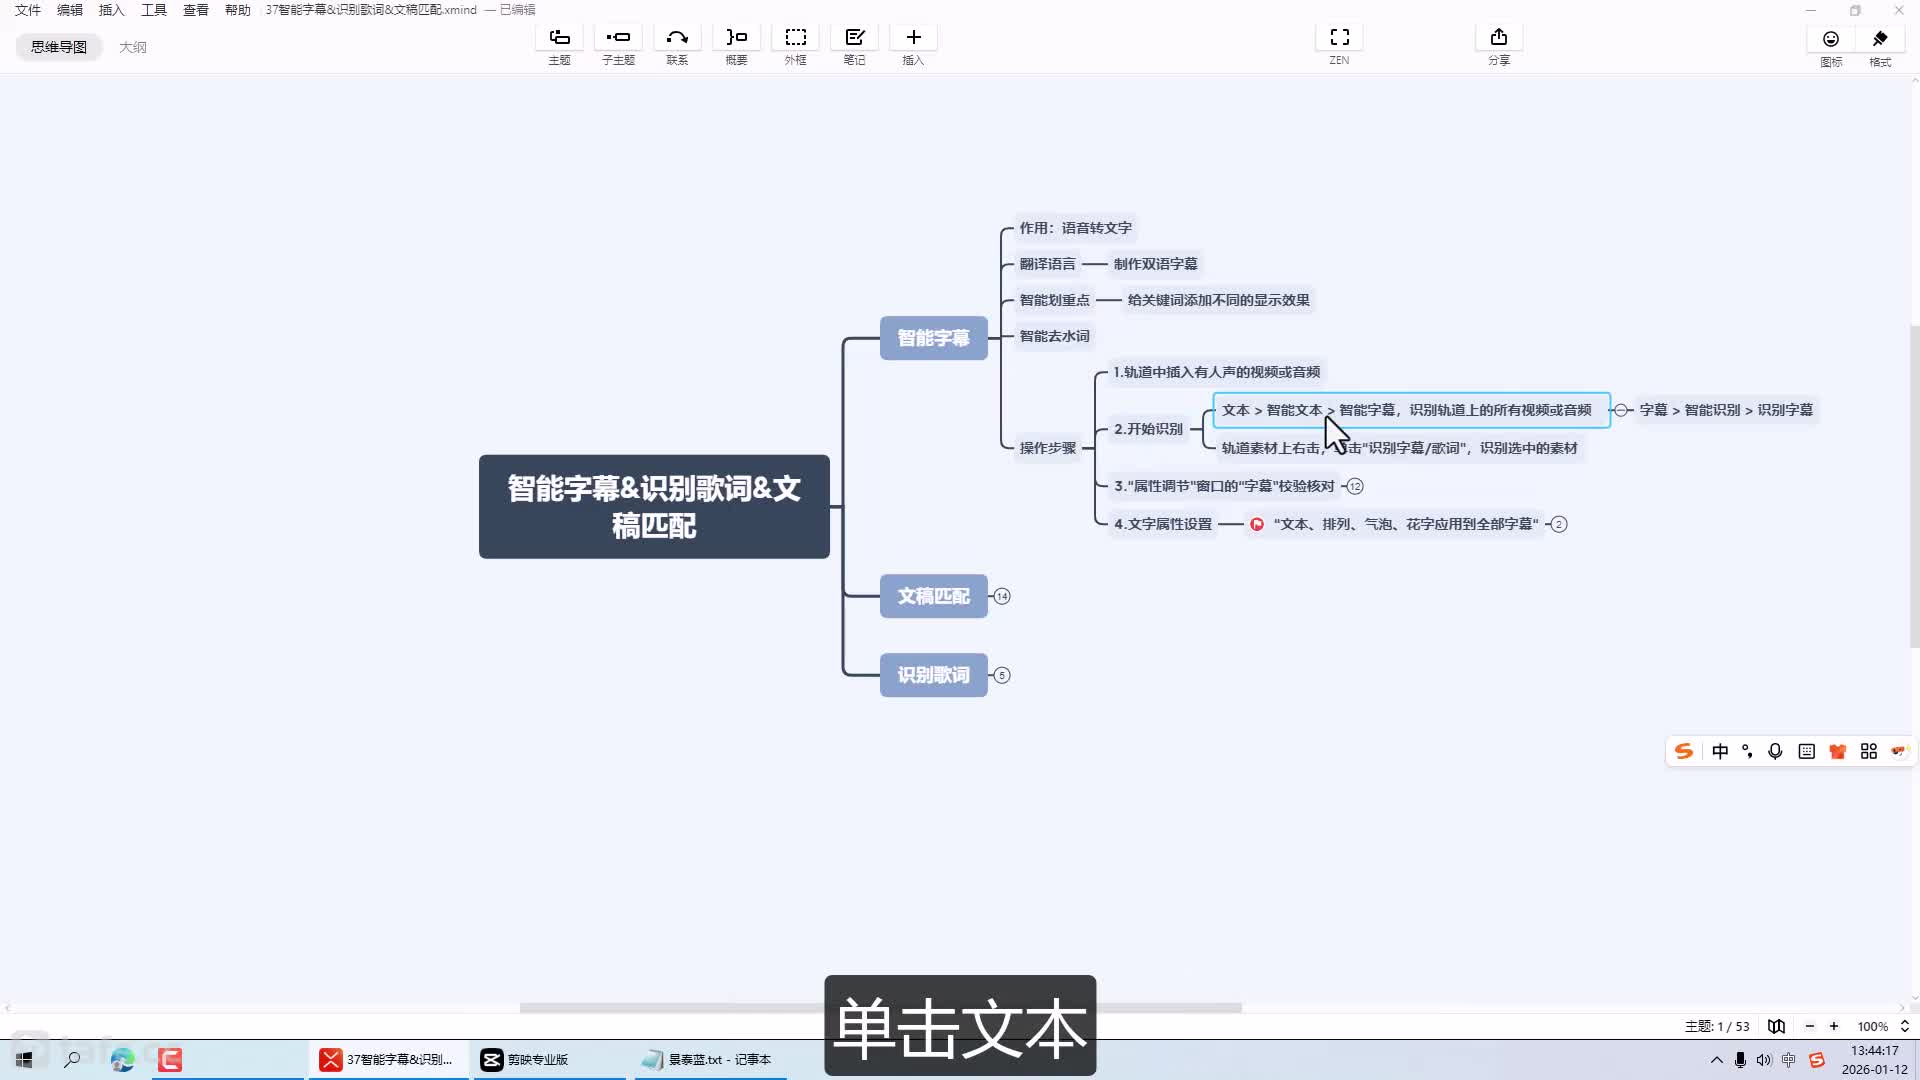The width and height of the screenshot is (1920, 1080).
Task: Expand subtopics of 属性调节 step 3 node
Action: [x=1355, y=487]
